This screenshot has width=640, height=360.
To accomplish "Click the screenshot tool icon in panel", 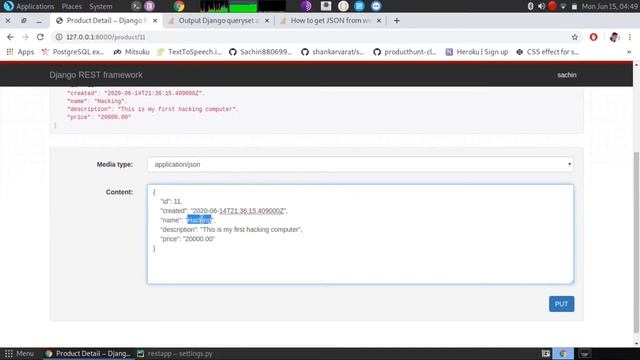I will (326, 6).
